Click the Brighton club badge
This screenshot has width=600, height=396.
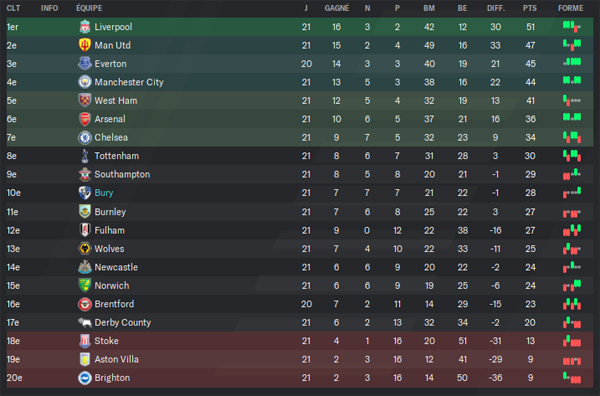pyautogui.click(x=85, y=378)
